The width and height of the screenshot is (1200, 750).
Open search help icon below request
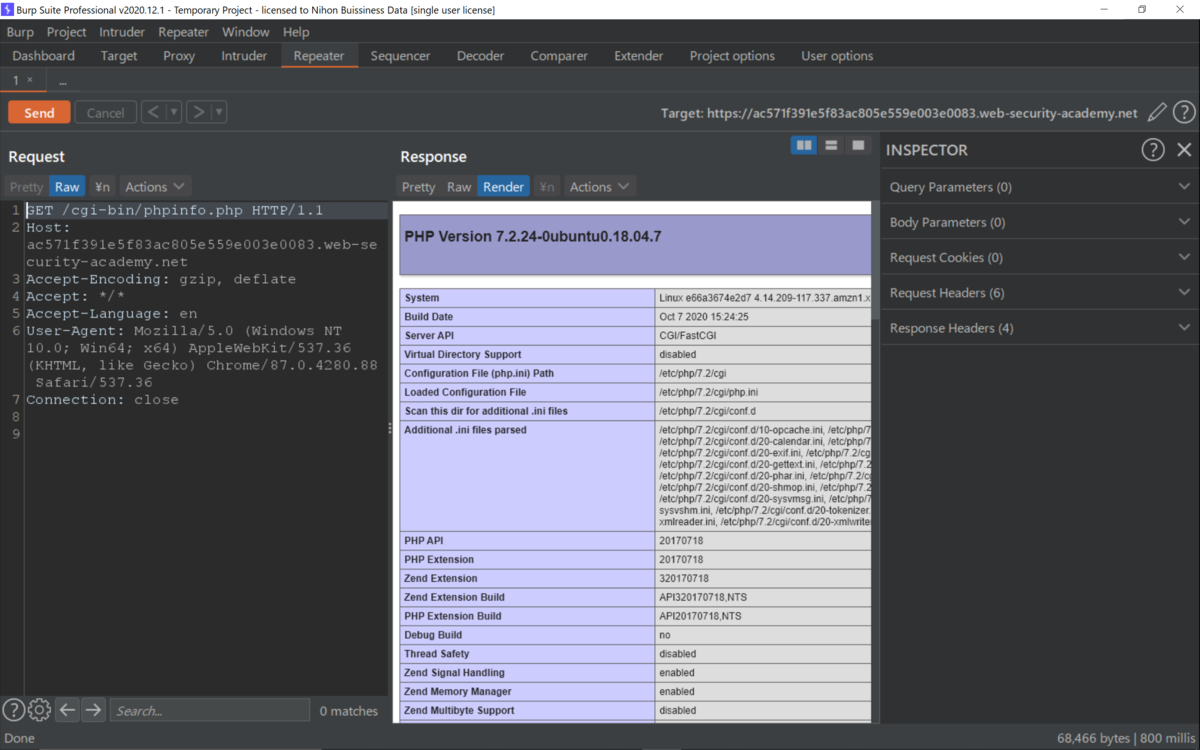click(13, 710)
